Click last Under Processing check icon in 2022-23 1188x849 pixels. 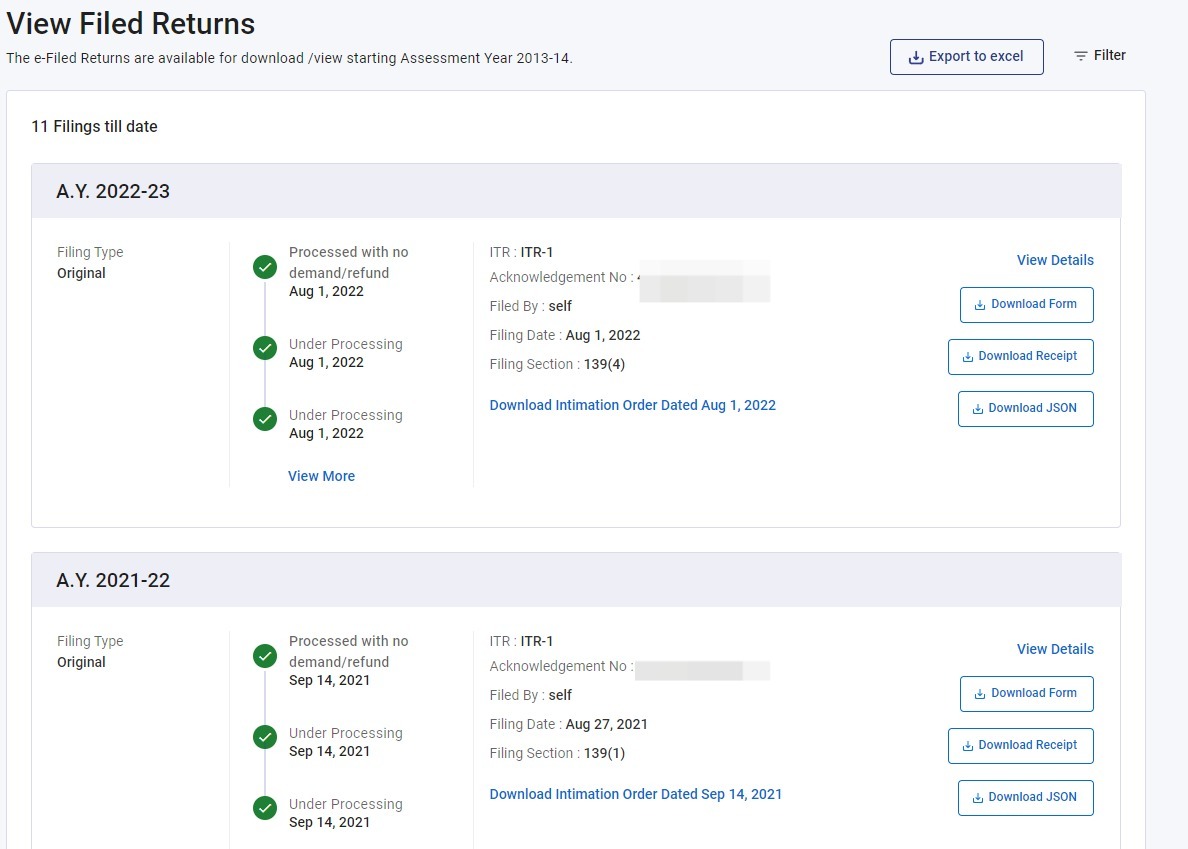tap(265, 419)
